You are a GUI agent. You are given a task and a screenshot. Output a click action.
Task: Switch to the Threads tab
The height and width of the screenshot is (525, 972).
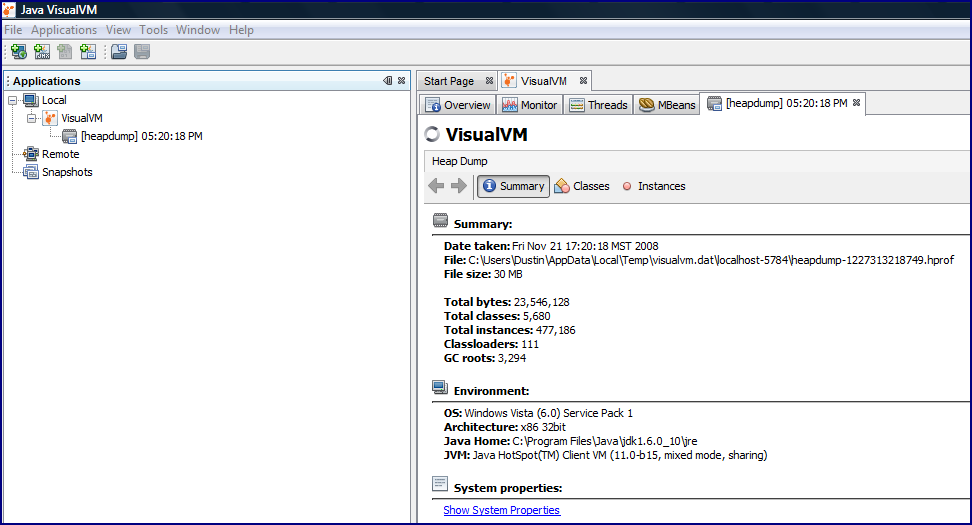pos(599,105)
